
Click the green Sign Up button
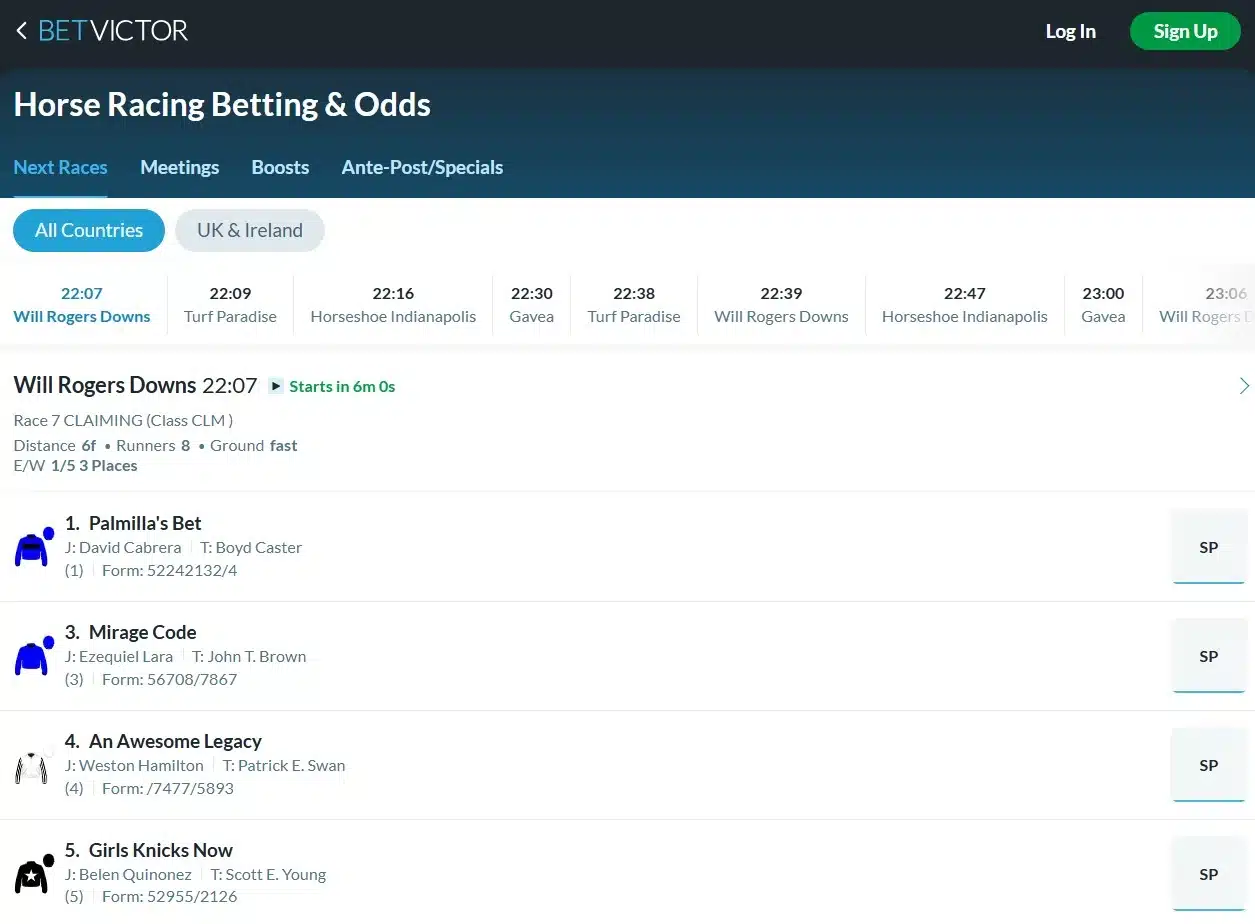click(1185, 31)
